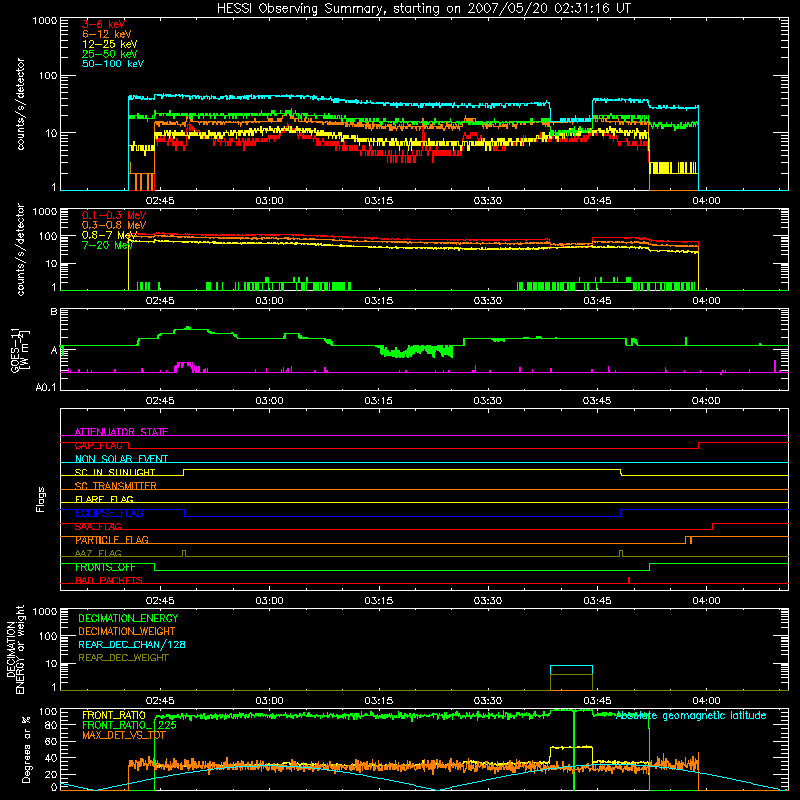Image resolution: width=800 pixels, height=800 pixels.
Task: Click the 7-20 MeV legend label
Action: 107,245
